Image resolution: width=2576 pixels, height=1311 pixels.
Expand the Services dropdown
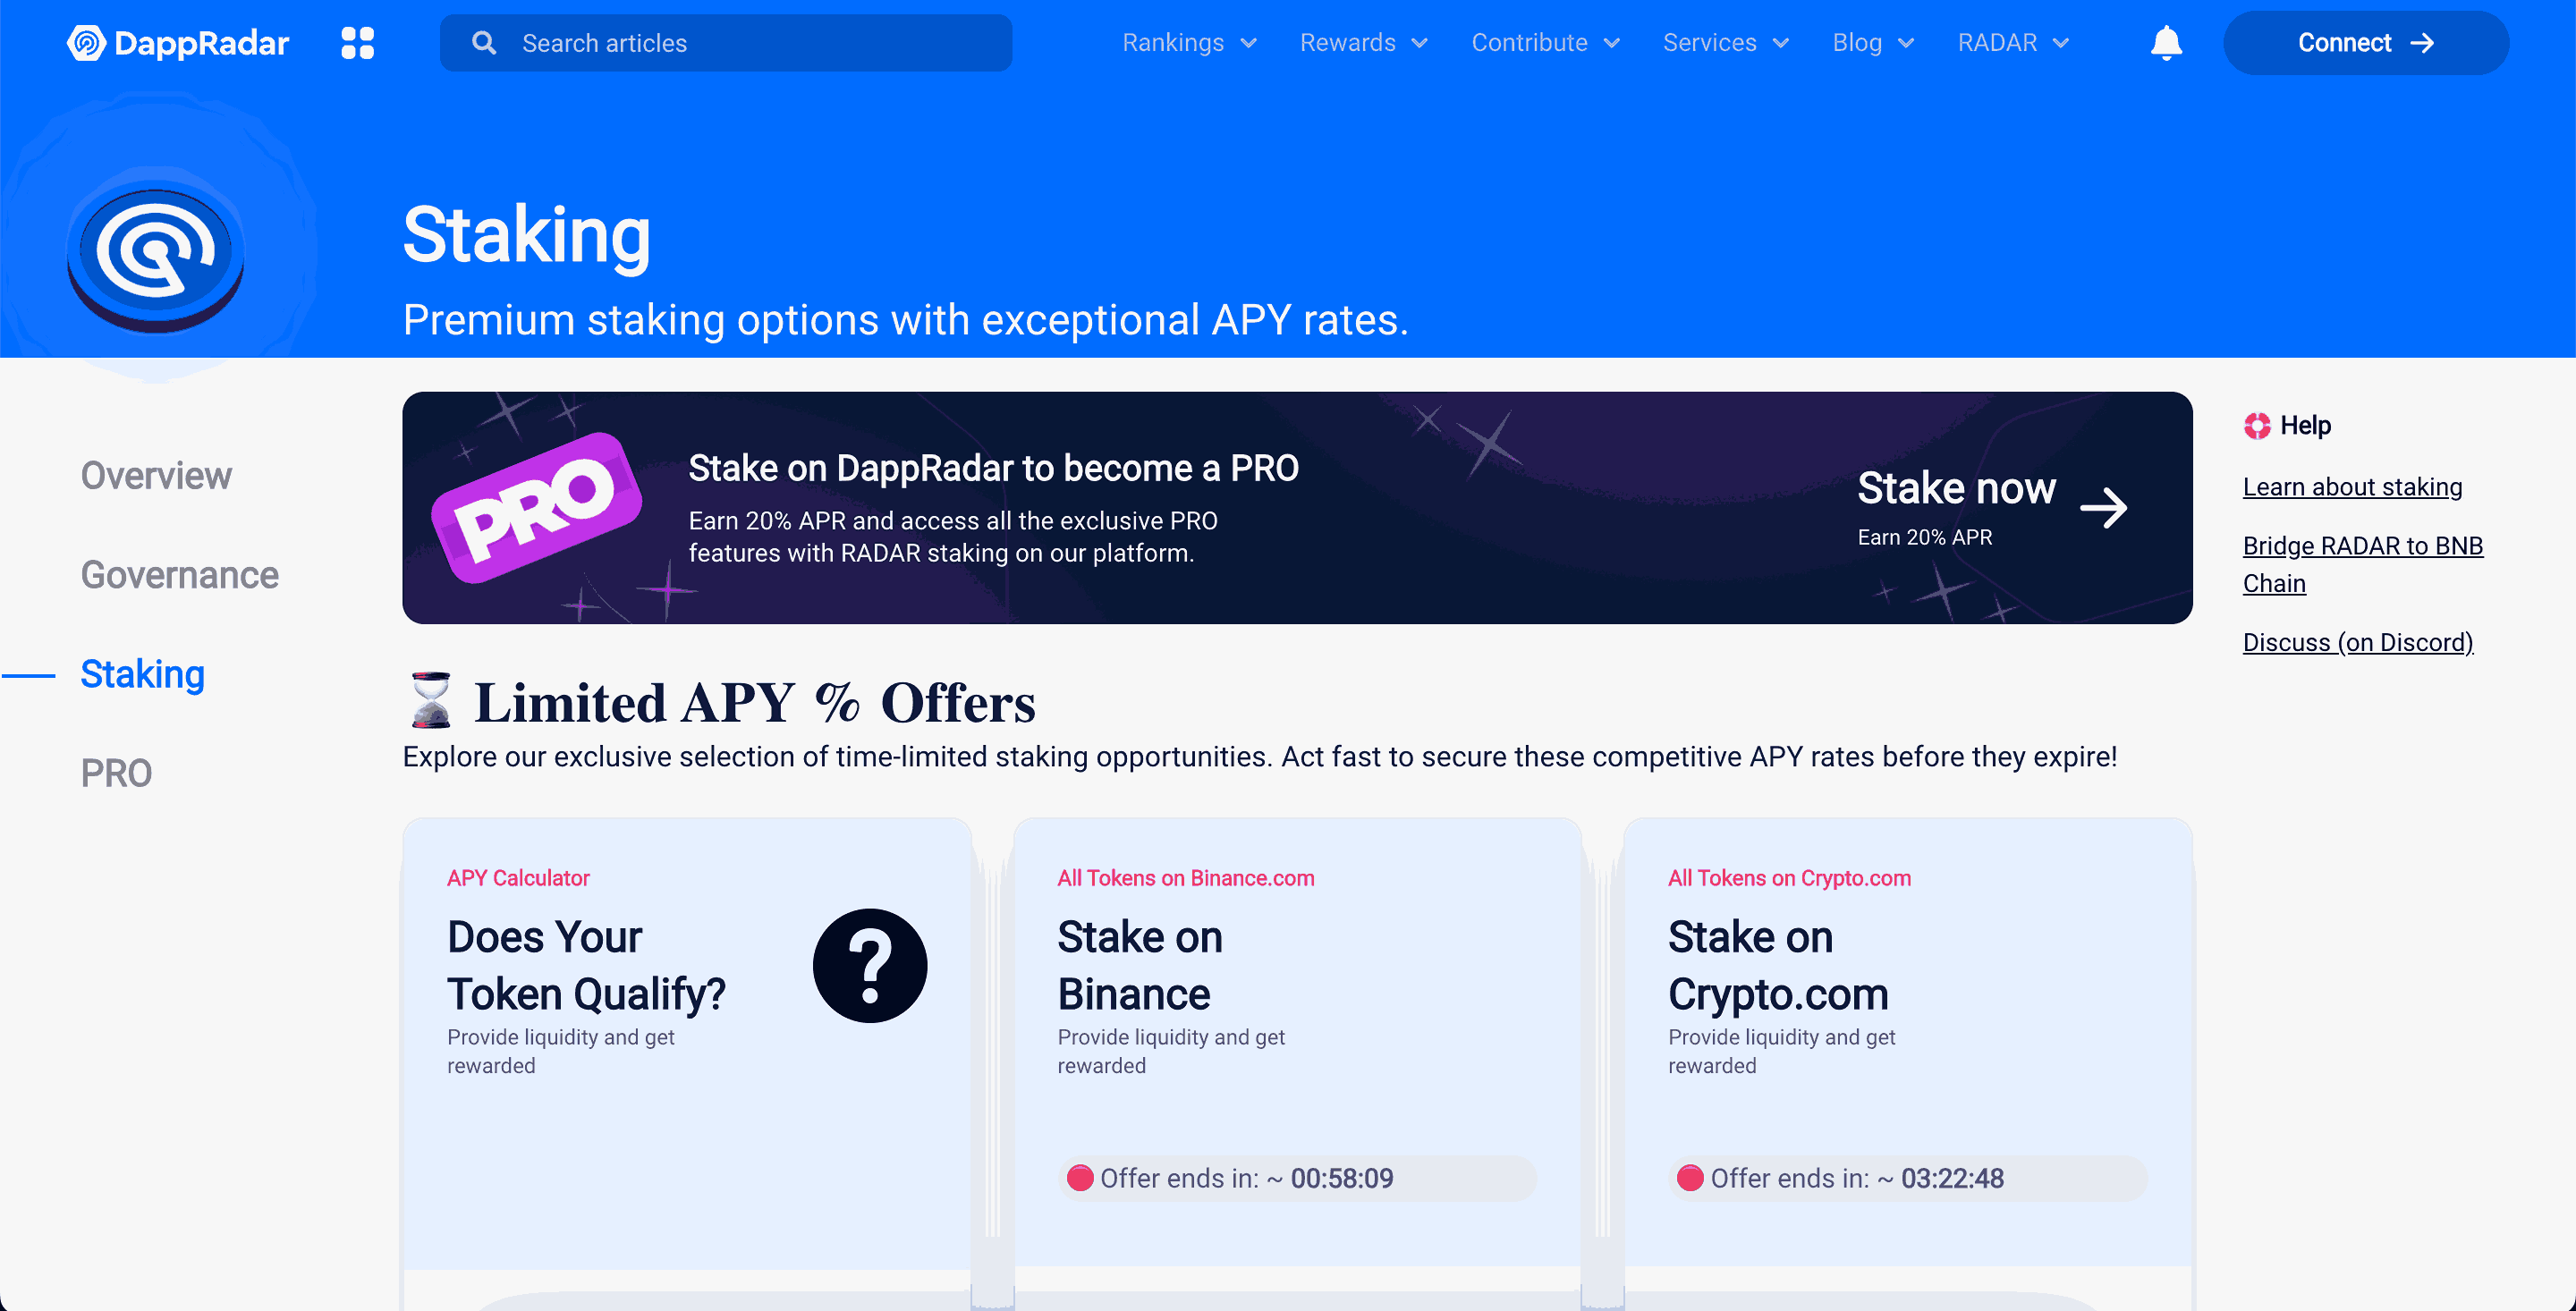click(1725, 43)
